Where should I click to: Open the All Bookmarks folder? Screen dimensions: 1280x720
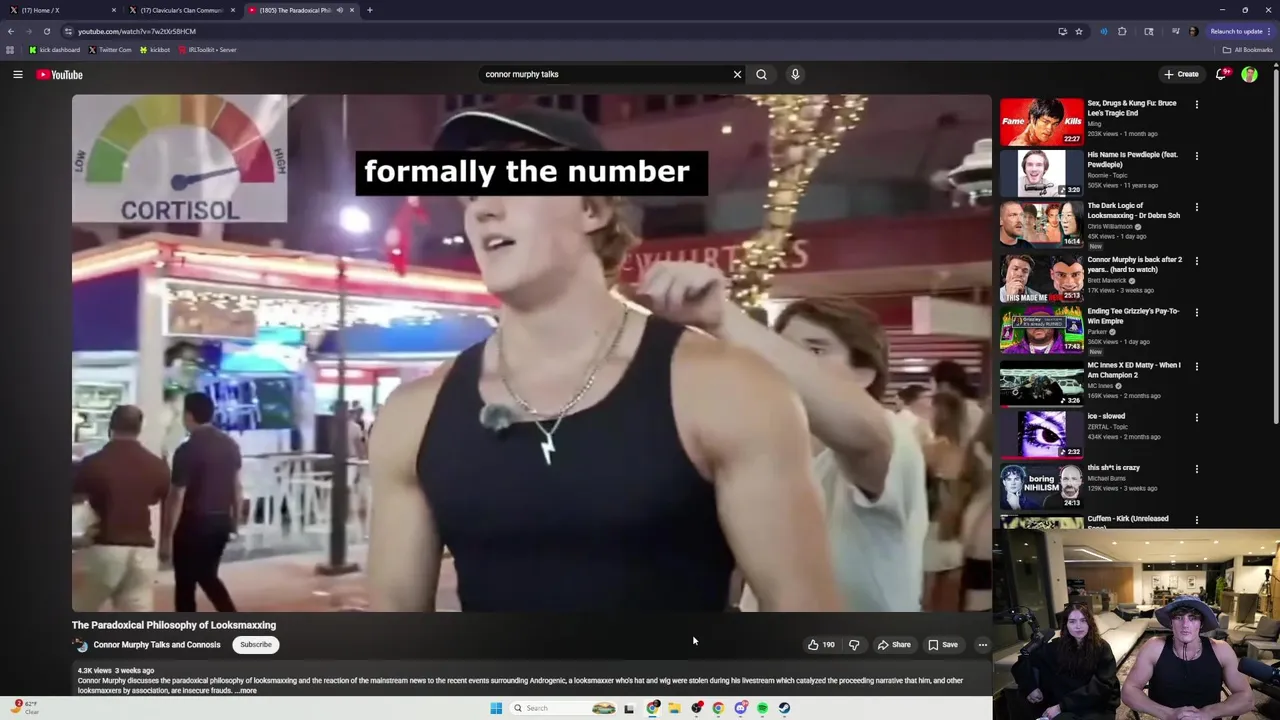point(1248,49)
